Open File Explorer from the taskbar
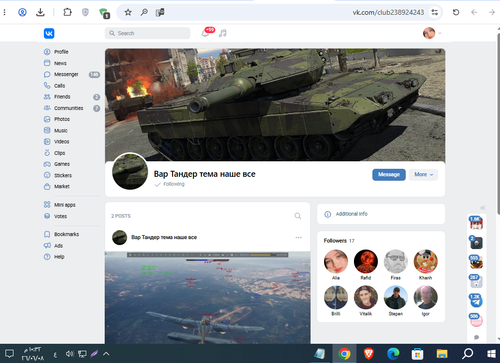 coord(442,354)
